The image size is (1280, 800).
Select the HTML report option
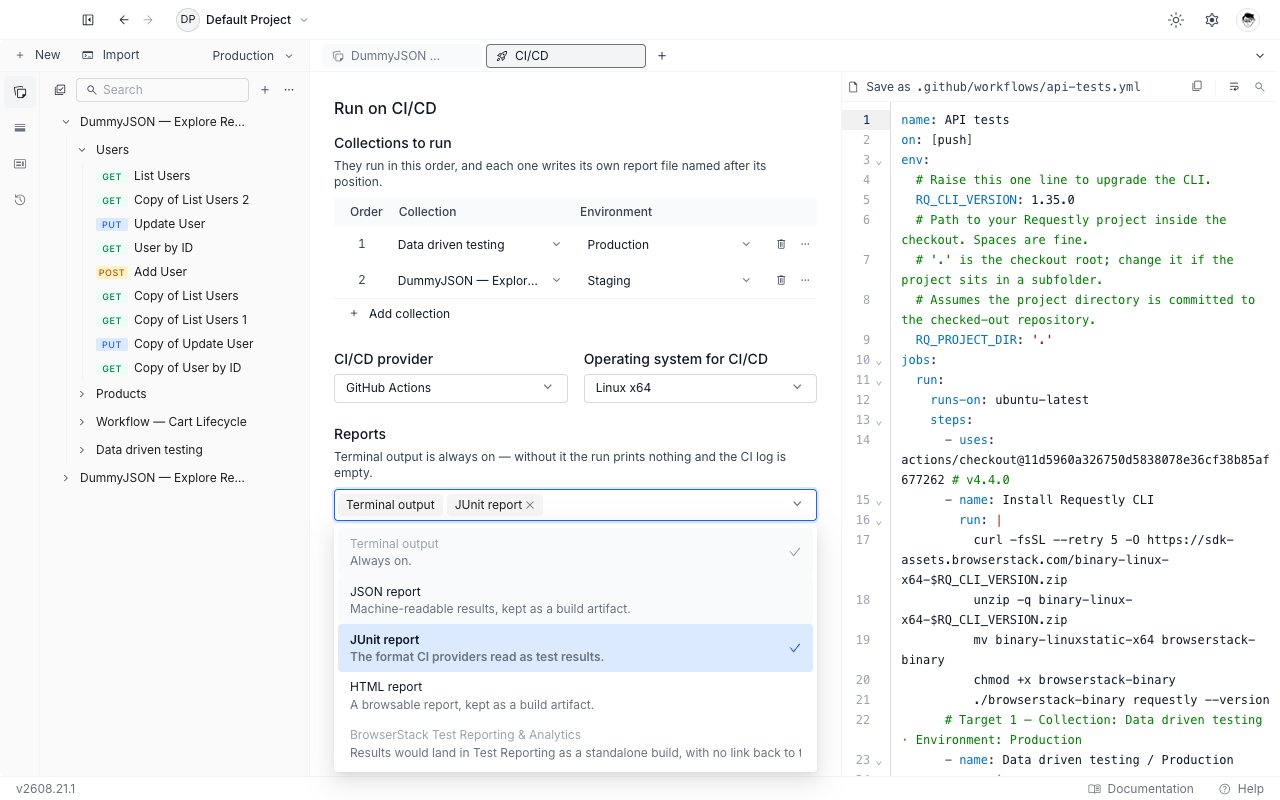point(575,695)
